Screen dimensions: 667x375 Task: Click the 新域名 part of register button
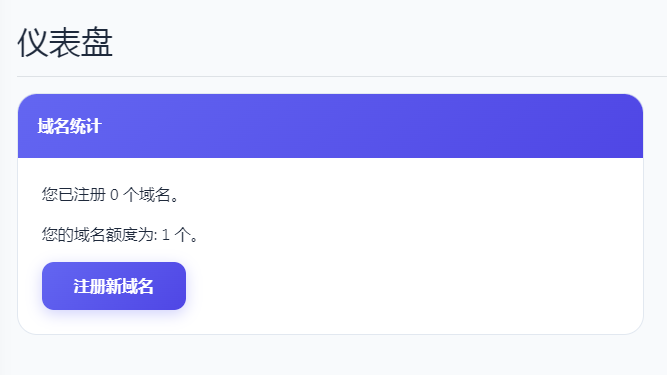coord(130,286)
